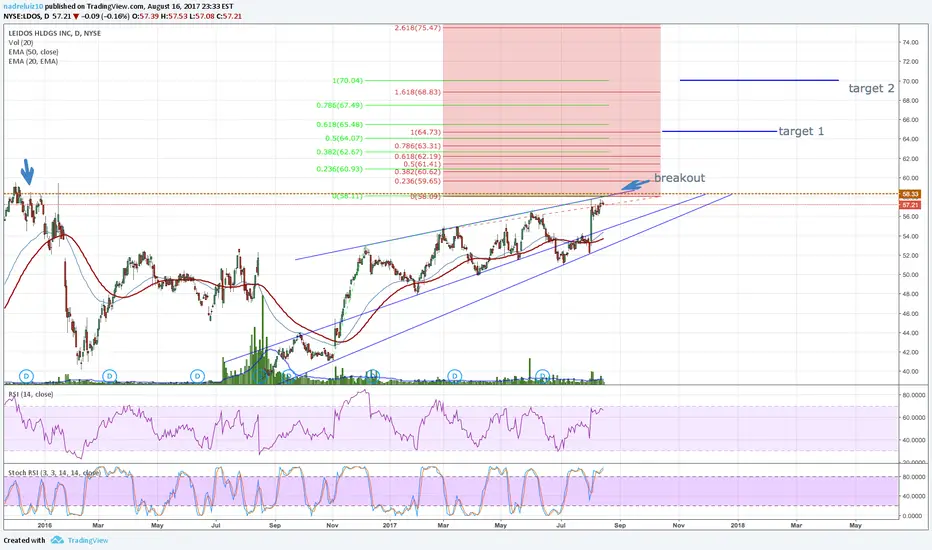Click the Nov label before 2018 on axis
932x550 pixels.
678,525
